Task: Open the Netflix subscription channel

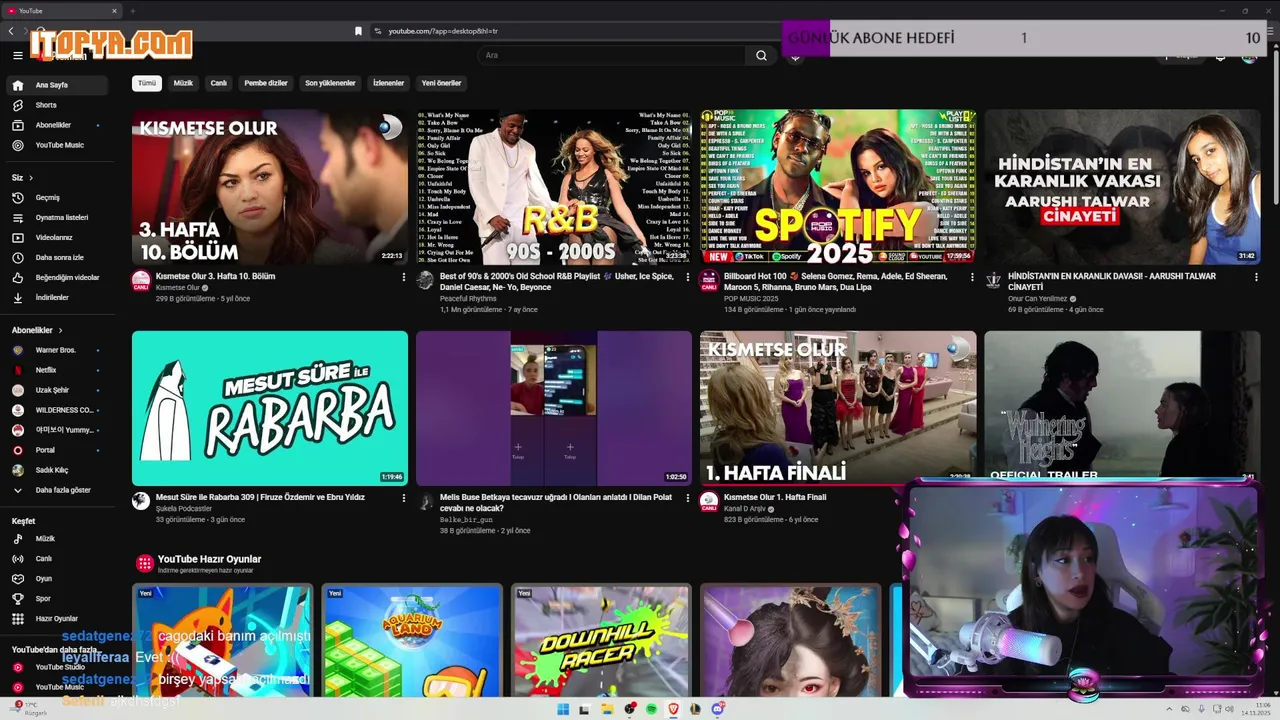Action: click(56, 370)
